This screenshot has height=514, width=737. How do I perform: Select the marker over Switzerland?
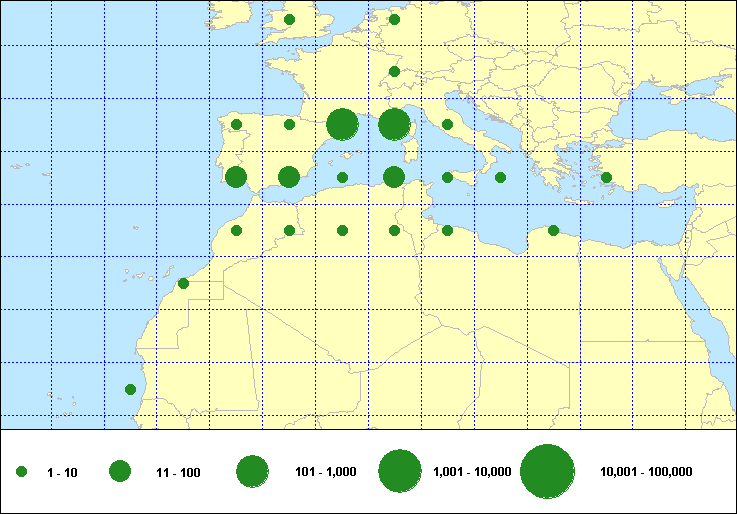(x=394, y=72)
